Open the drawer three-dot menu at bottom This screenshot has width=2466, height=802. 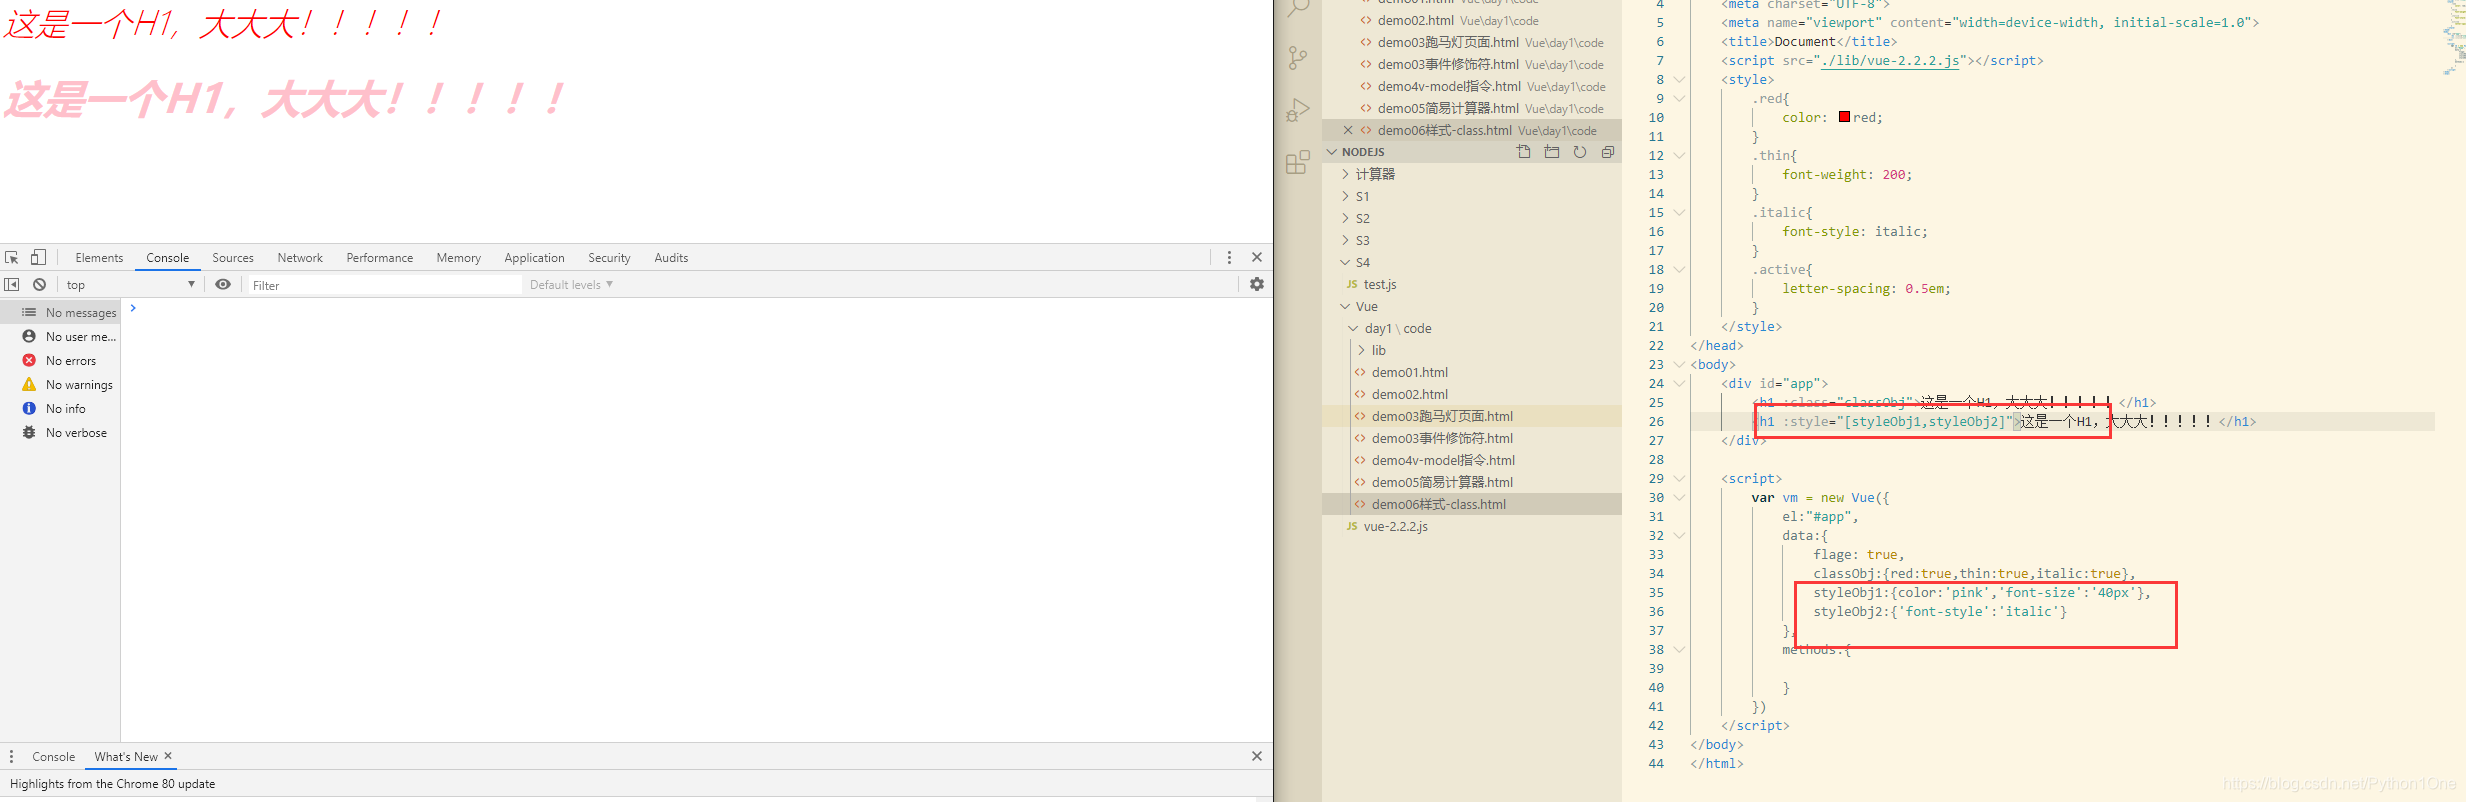click(x=12, y=757)
